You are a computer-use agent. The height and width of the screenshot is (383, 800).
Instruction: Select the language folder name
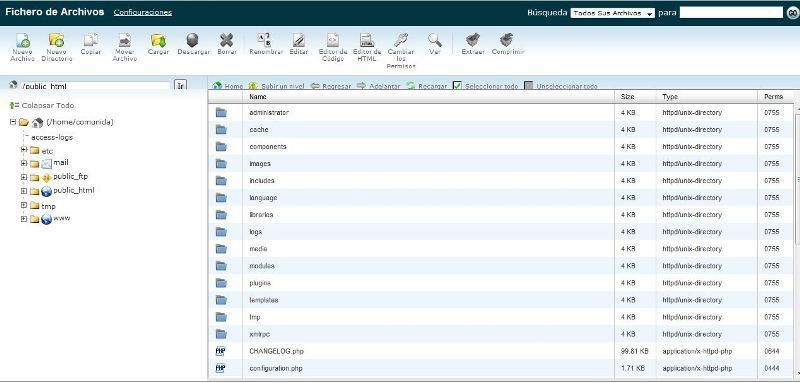tap(263, 197)
